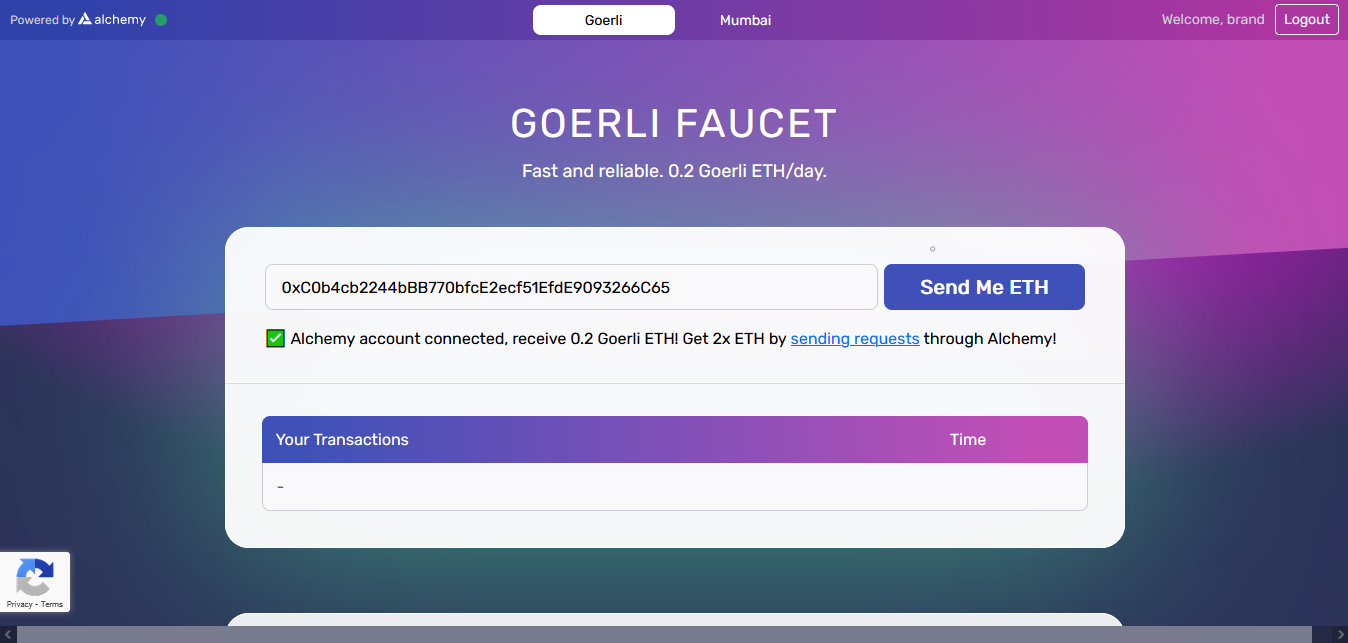Click the green checkmark icon
The width and height of the screenshot is (1348, 643).
click(276, 339)
